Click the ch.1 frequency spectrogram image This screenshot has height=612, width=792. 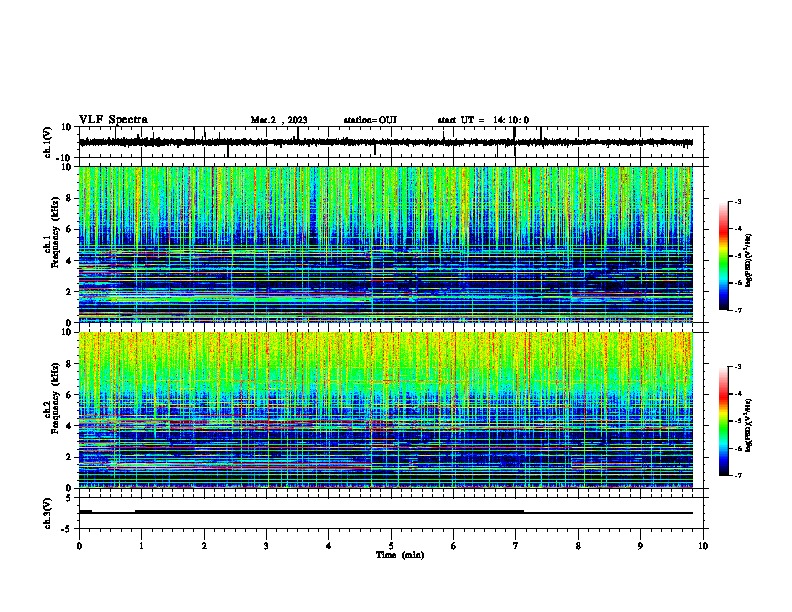[386, 244]
